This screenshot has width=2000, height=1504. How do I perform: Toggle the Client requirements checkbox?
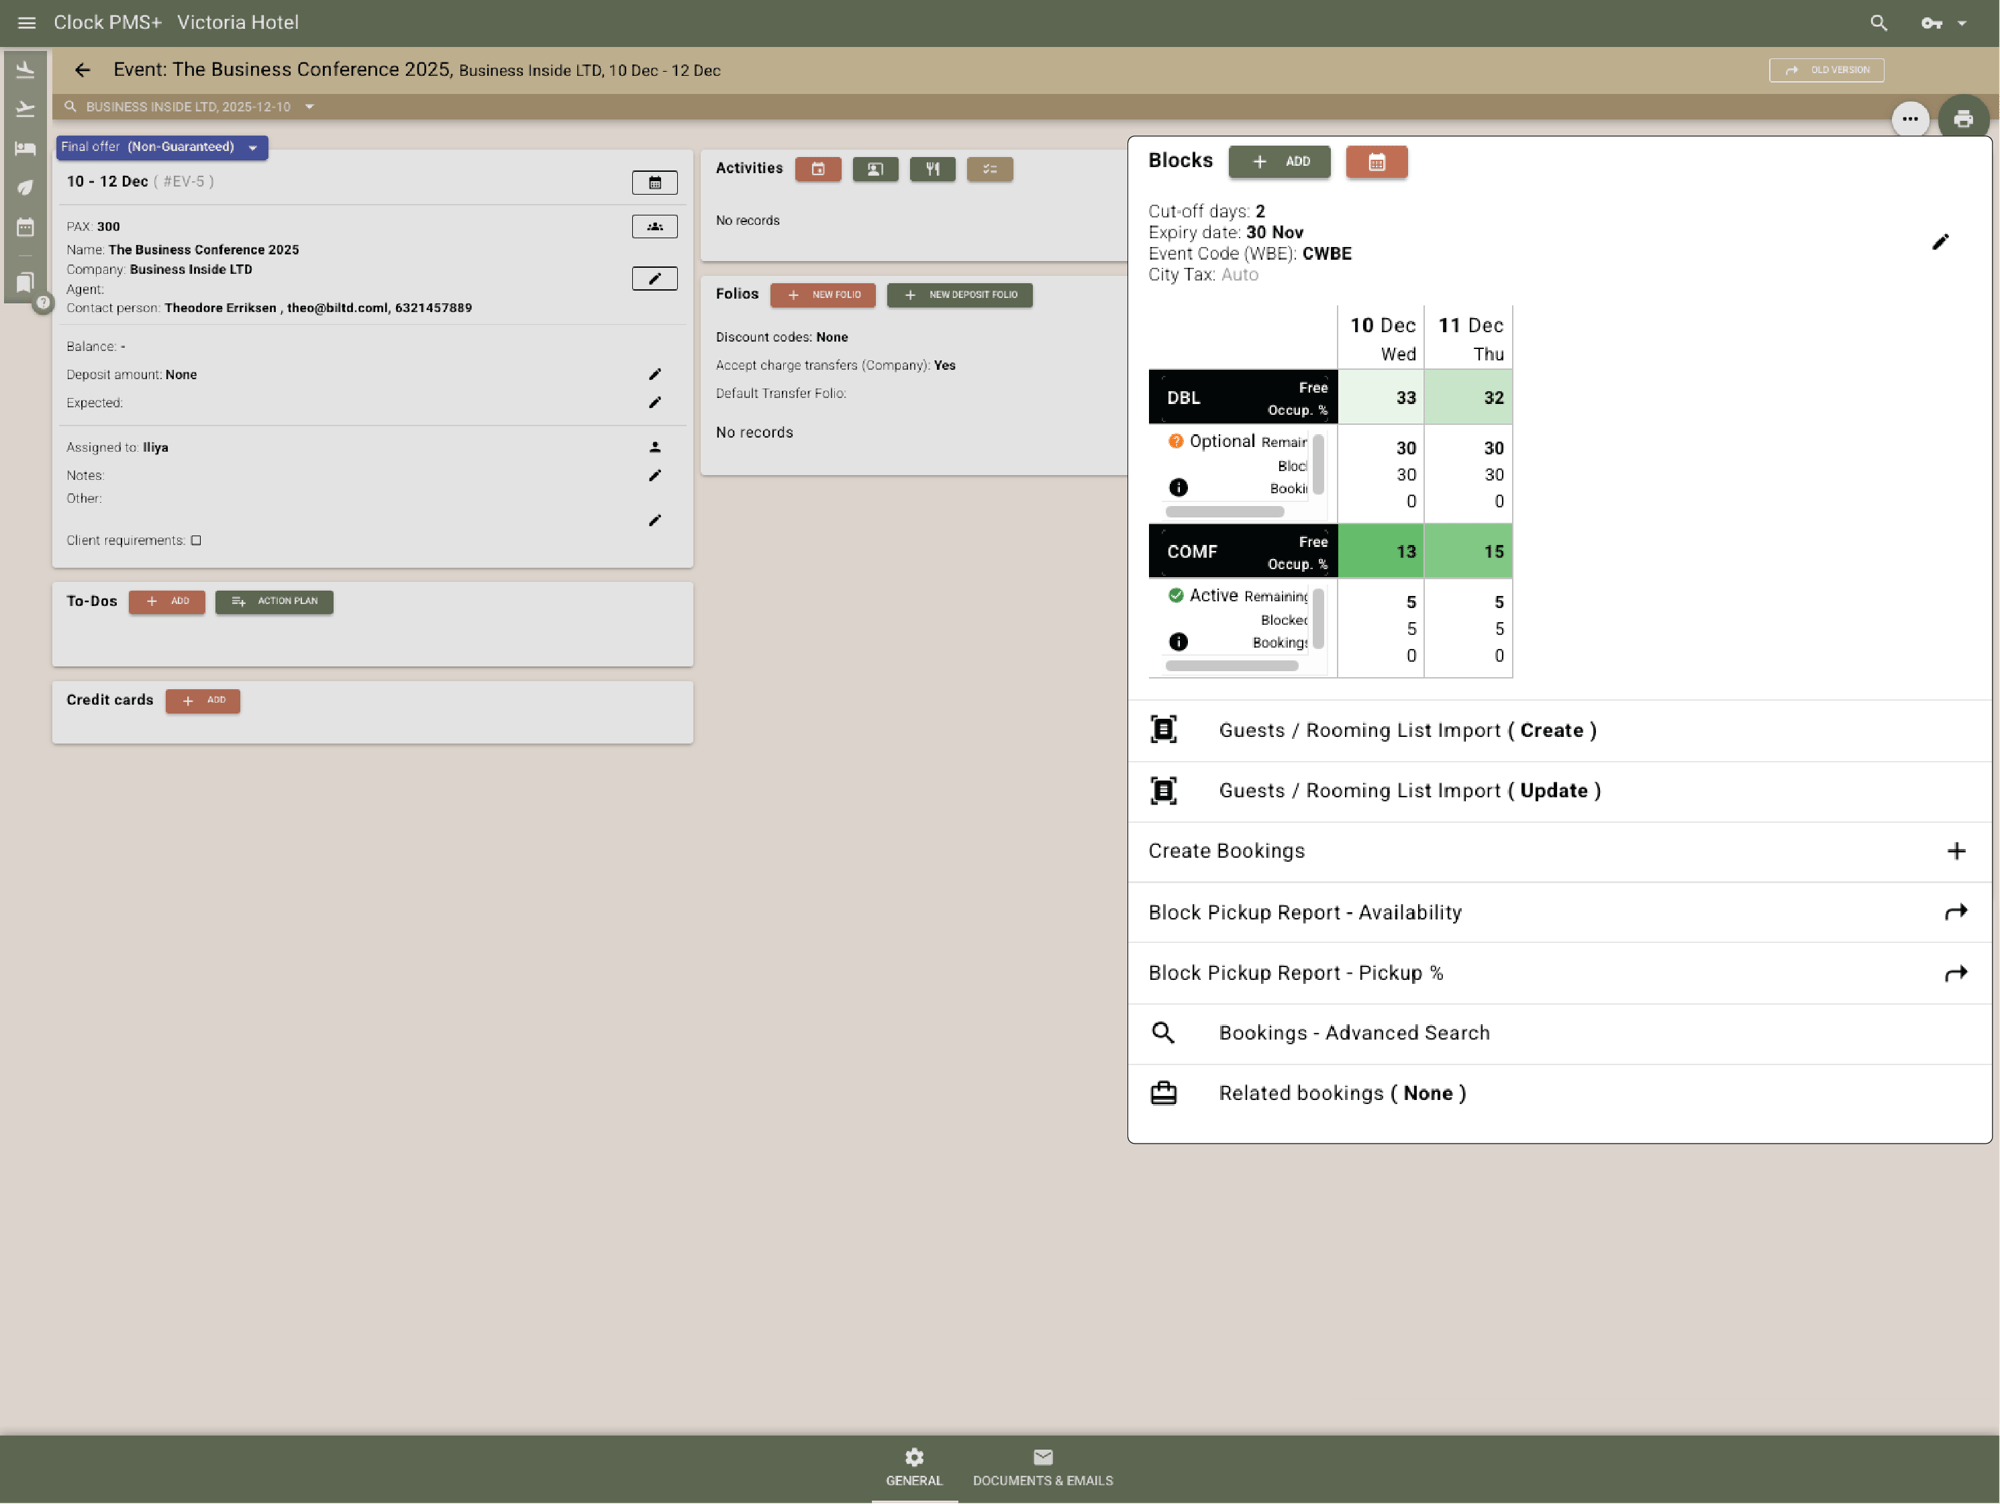(196, 540)
